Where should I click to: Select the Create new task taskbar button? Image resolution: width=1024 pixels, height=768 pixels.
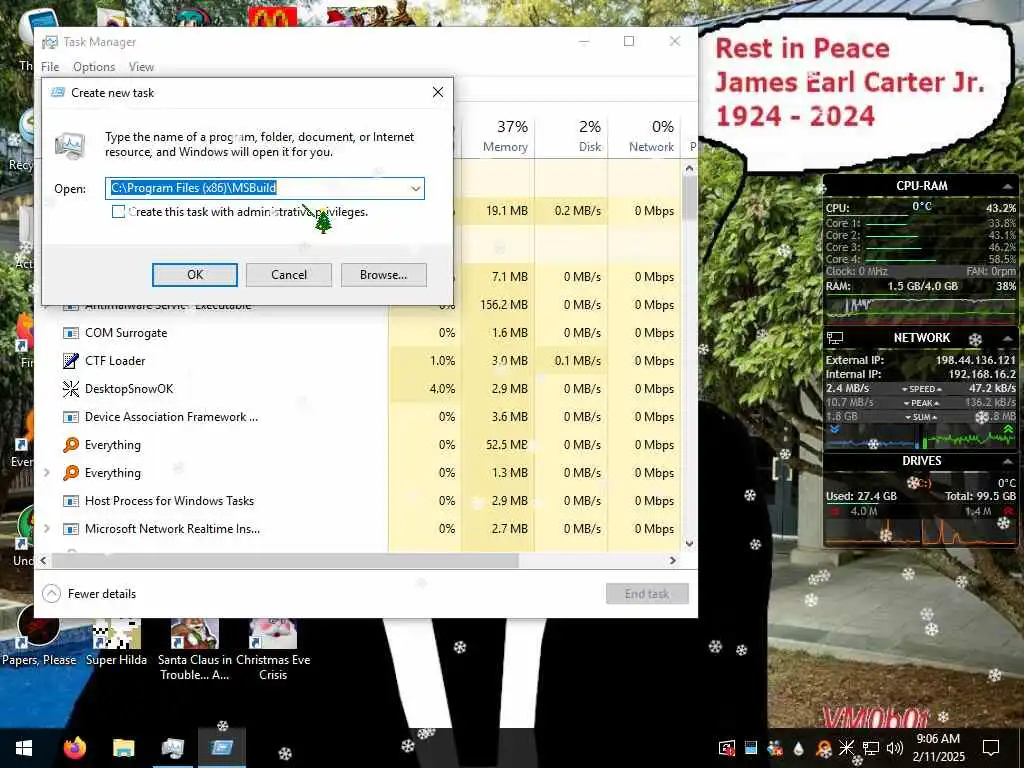coord(221,748)
